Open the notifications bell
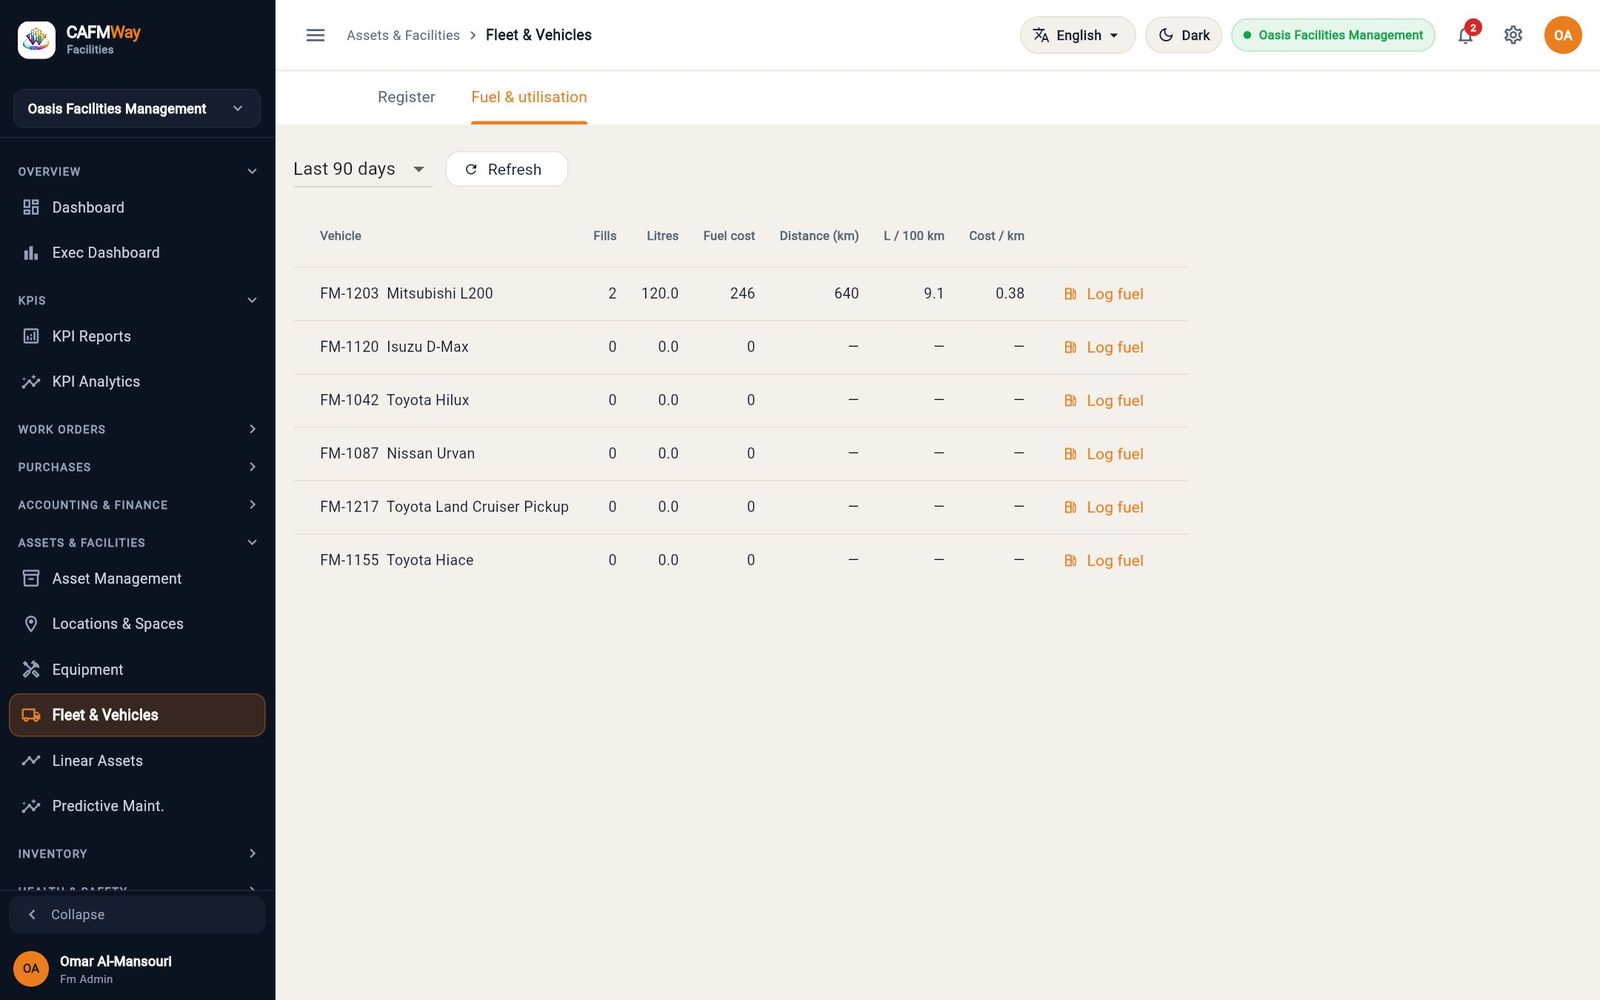 1466,35
